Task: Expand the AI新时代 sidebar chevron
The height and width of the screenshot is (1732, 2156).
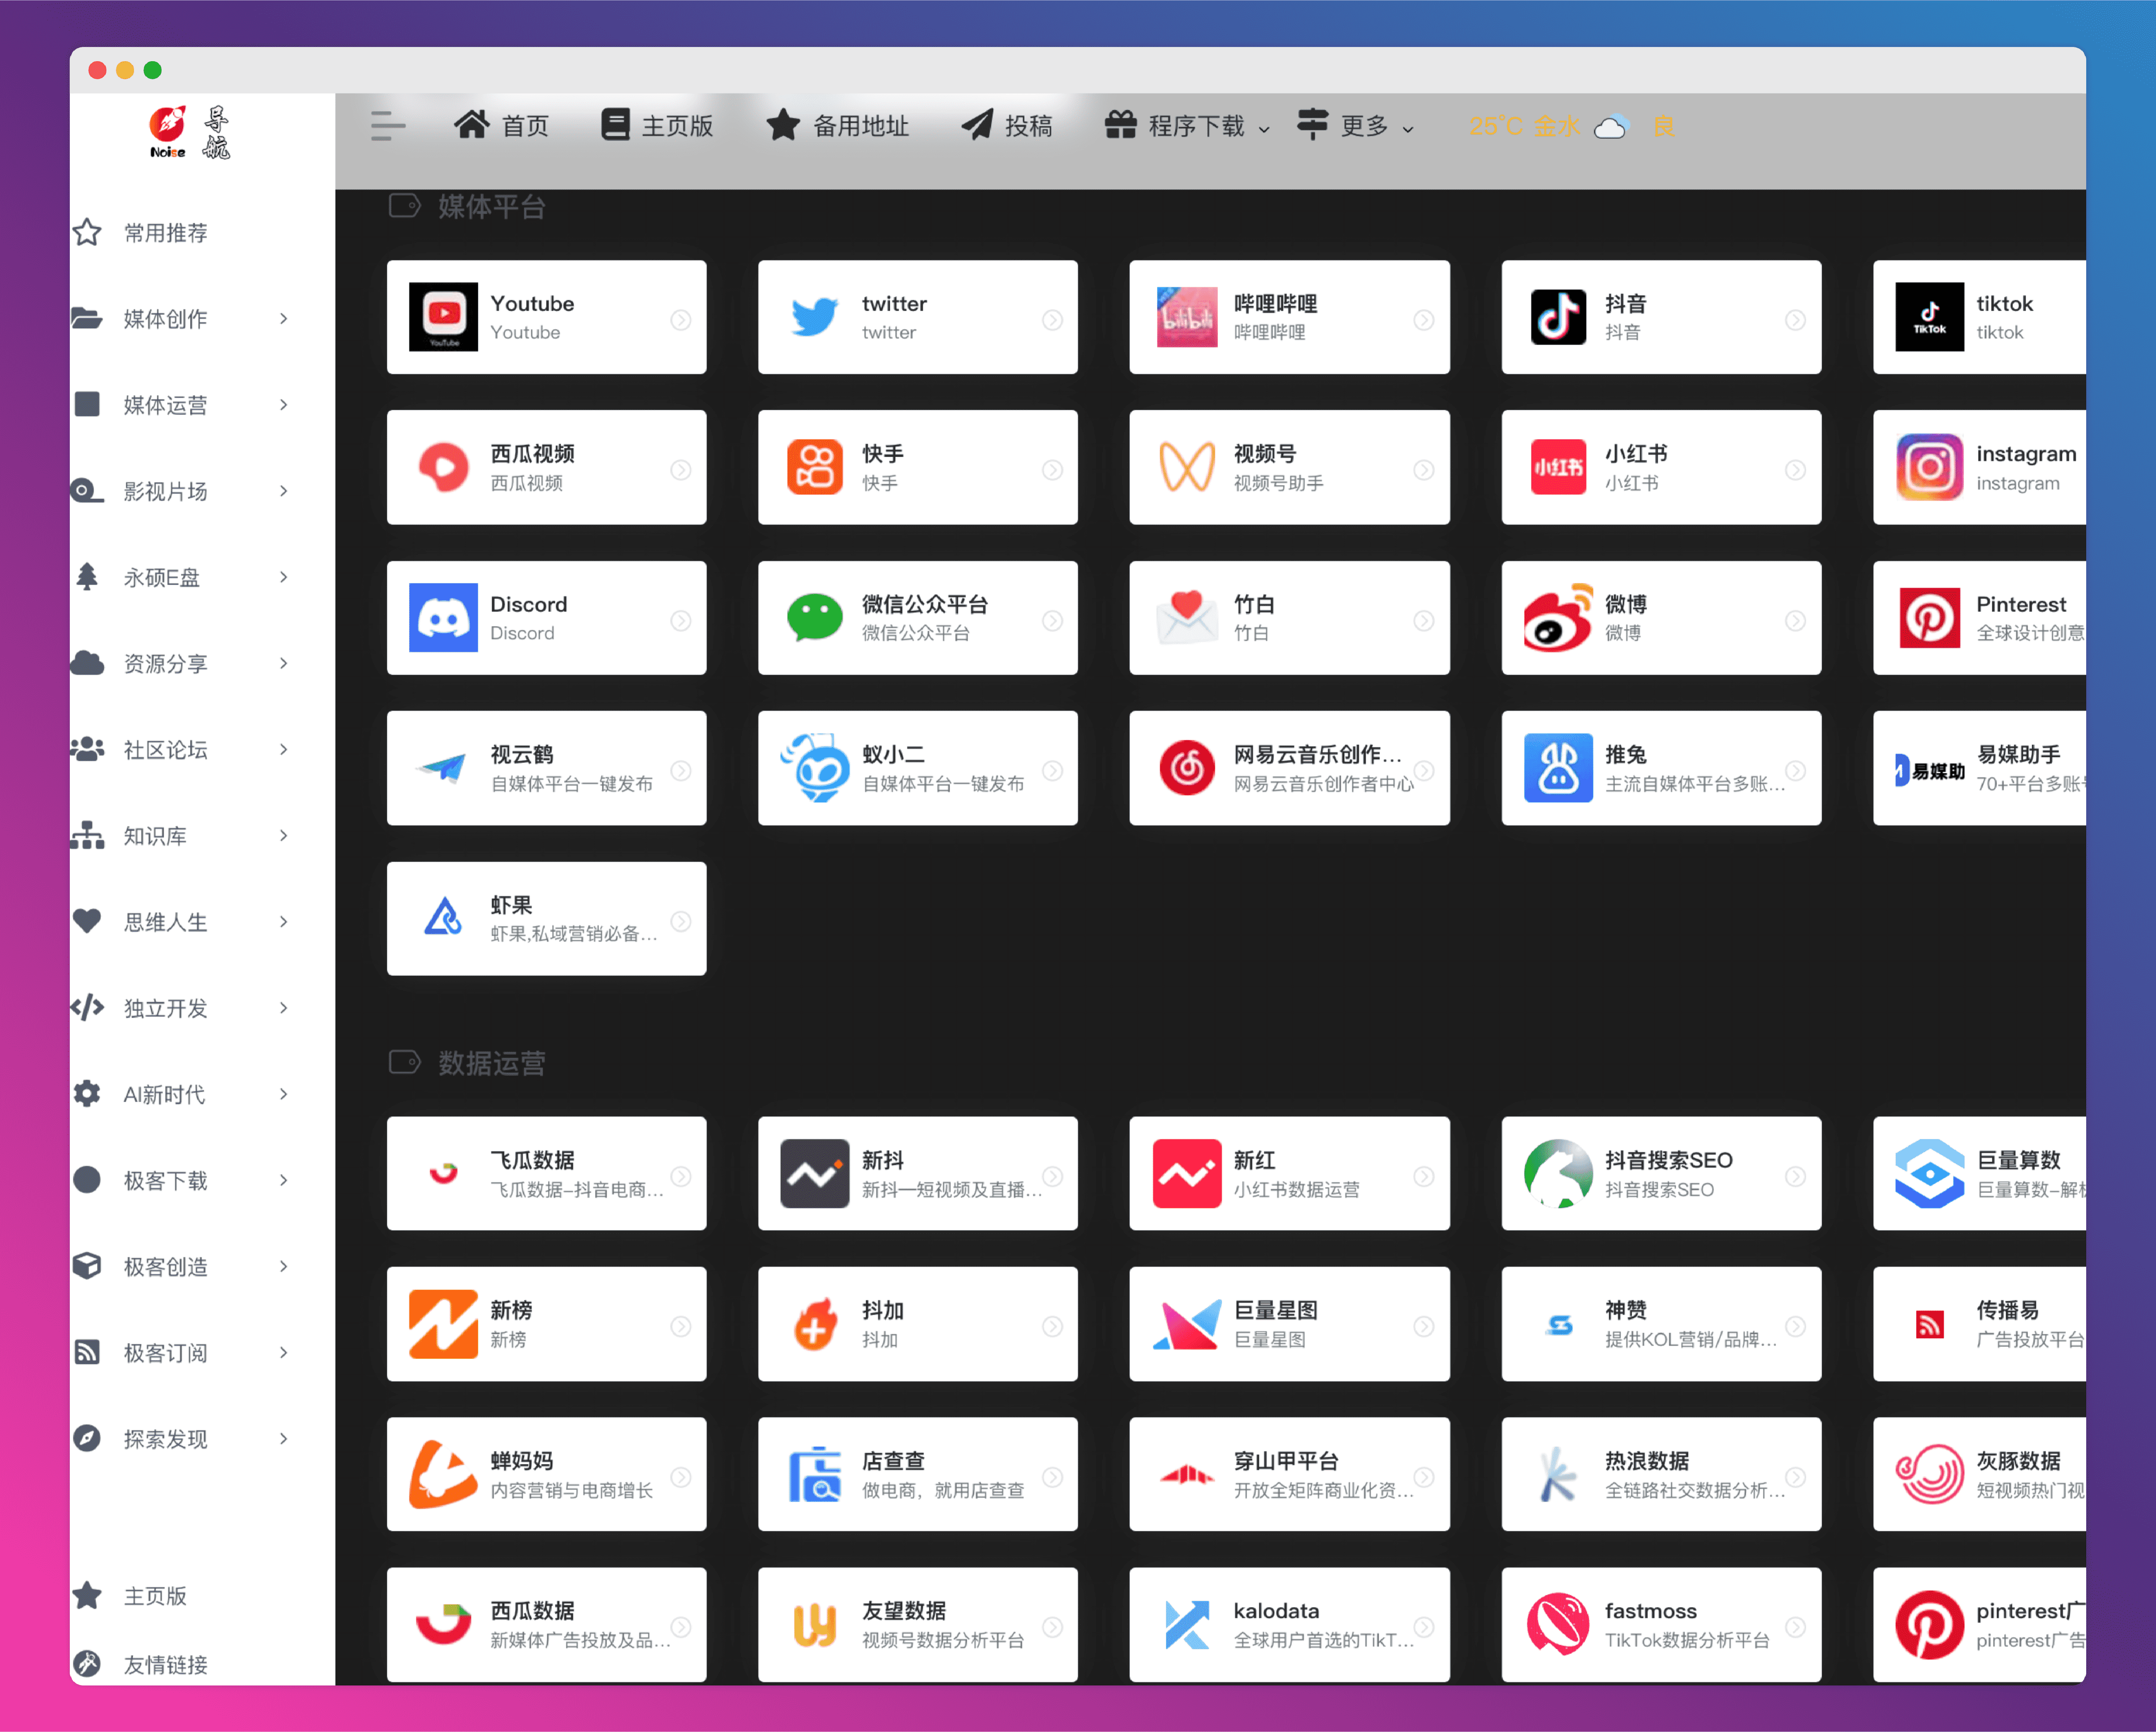Action: (x=284, y=1094)
